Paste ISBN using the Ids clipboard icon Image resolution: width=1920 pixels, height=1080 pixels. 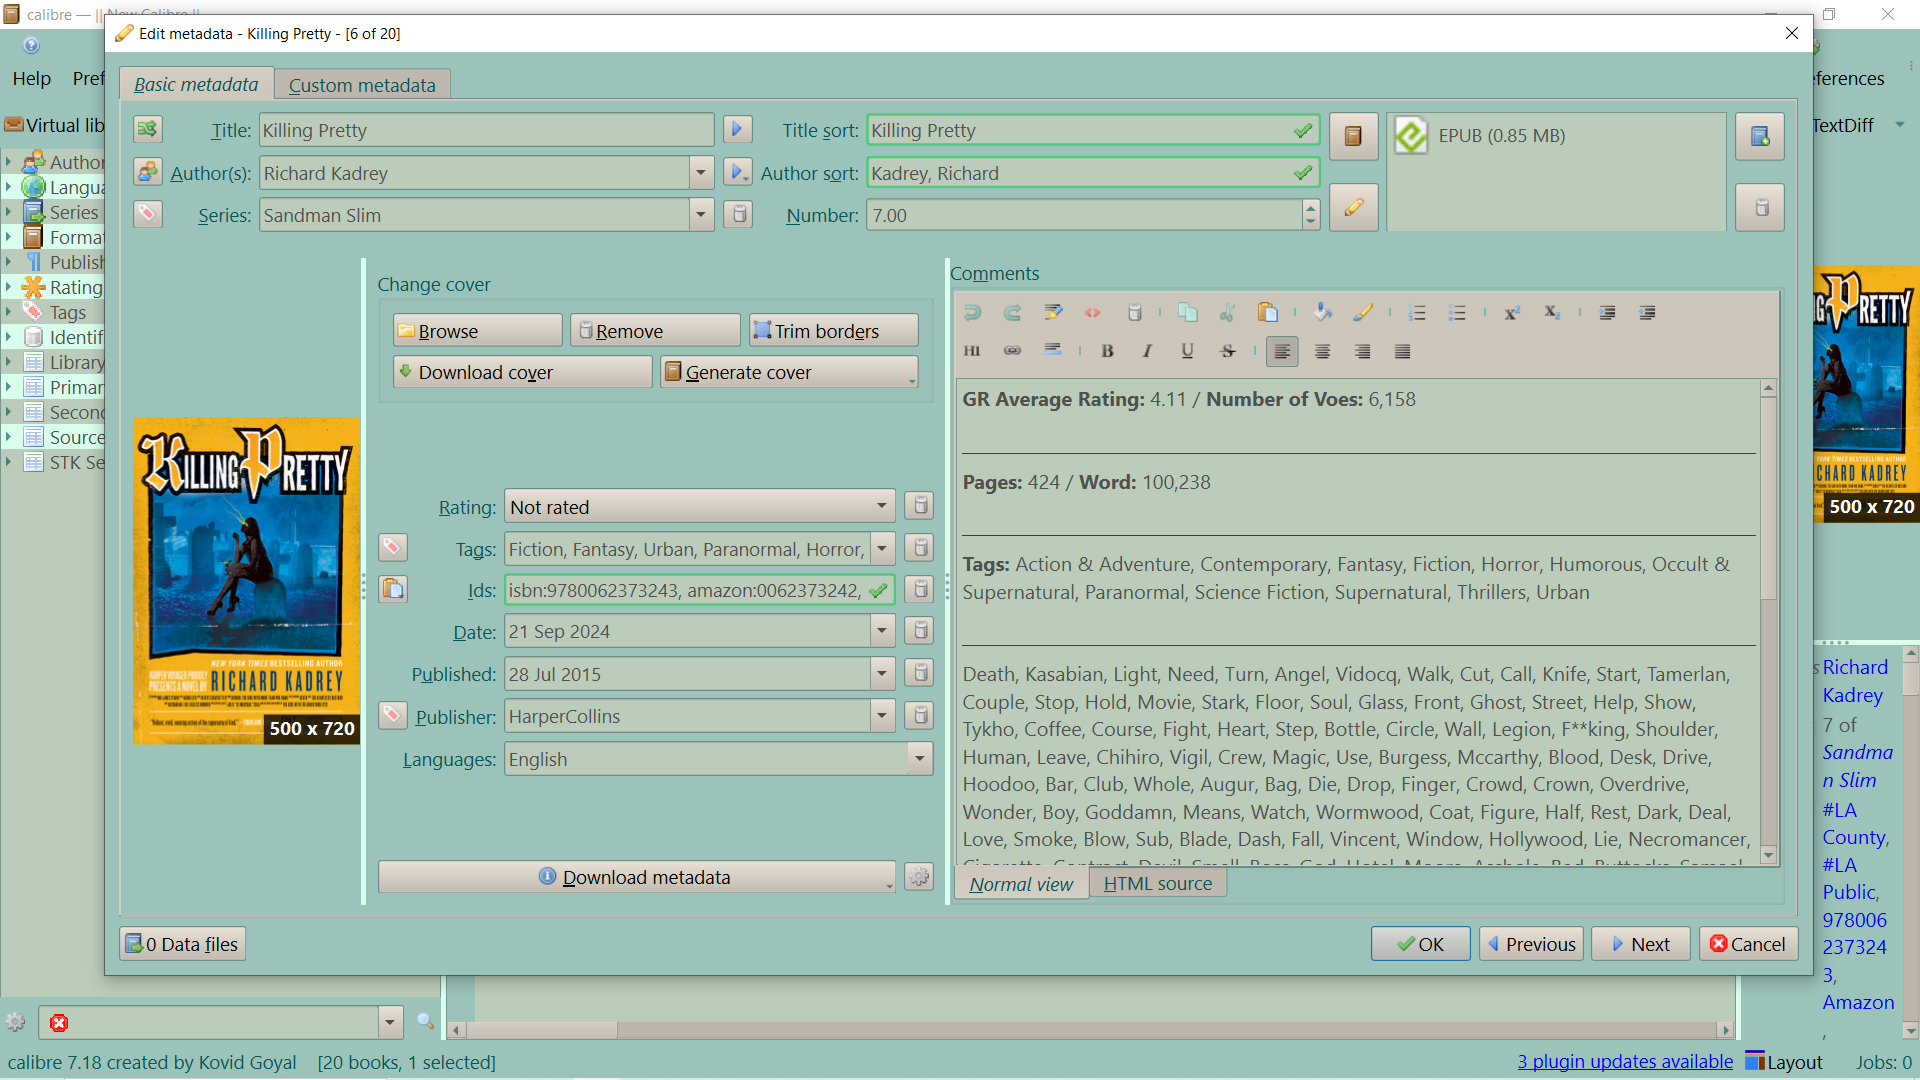click(x=392, y=589)
